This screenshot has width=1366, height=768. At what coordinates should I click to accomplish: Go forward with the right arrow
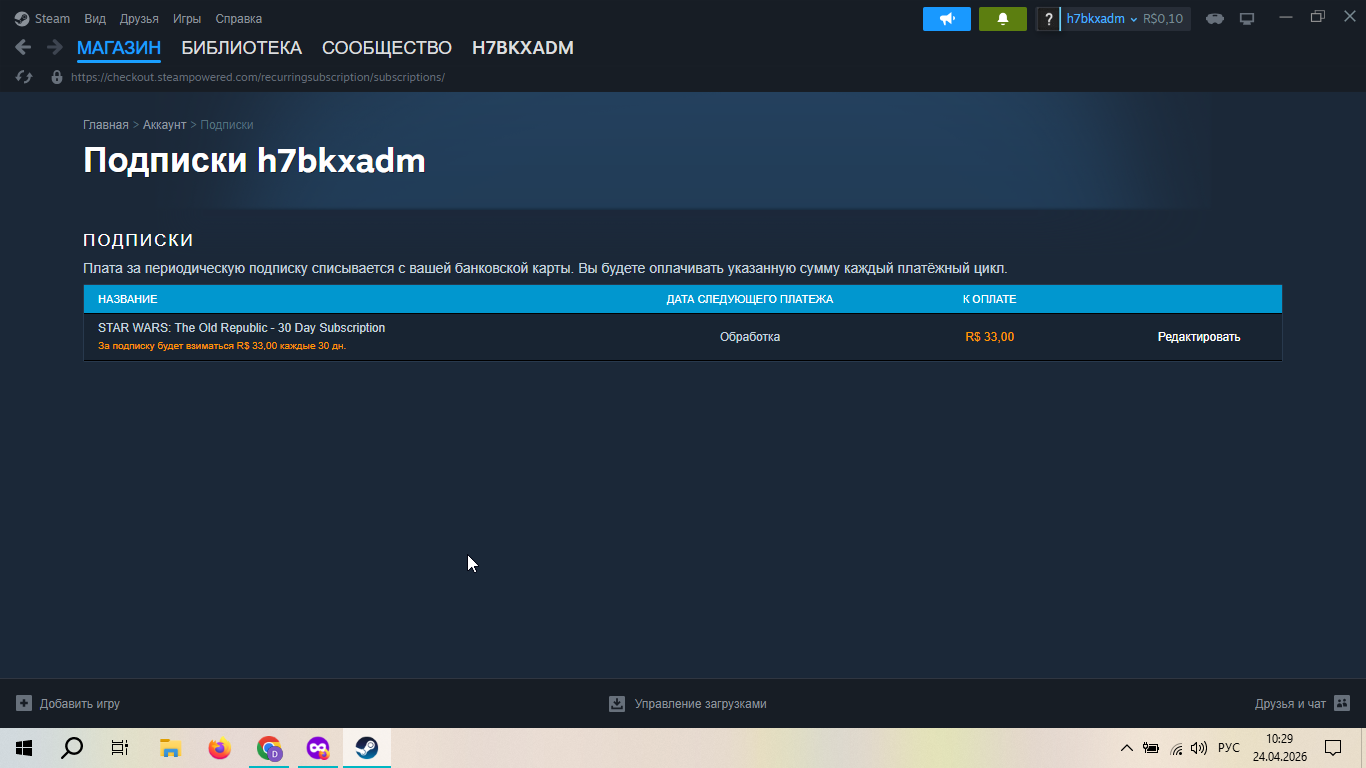(54, 47)
